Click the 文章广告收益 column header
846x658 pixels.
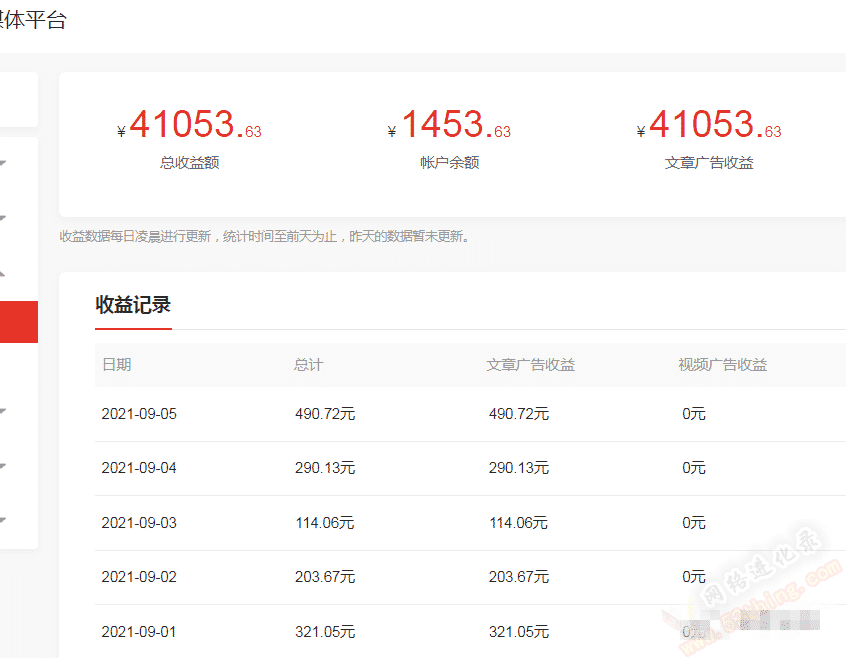coord(530,365)
